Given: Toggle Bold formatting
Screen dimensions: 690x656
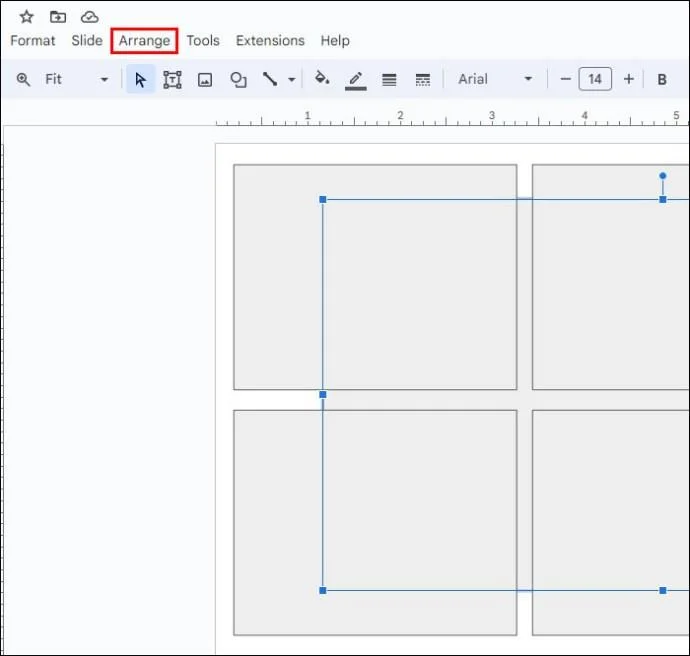Looking at the screenshot, I should tap(662, 80).
